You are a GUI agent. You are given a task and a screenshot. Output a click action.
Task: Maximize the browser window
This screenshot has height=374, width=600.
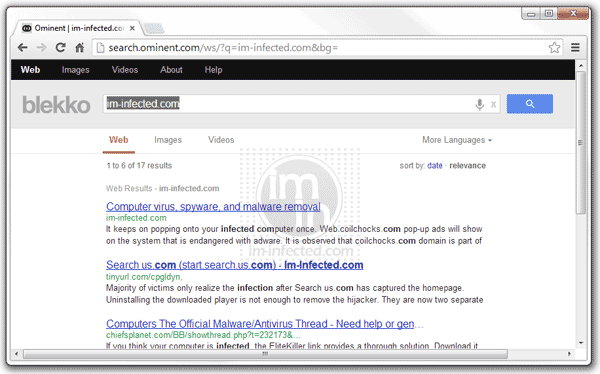(x=549, y=14)
